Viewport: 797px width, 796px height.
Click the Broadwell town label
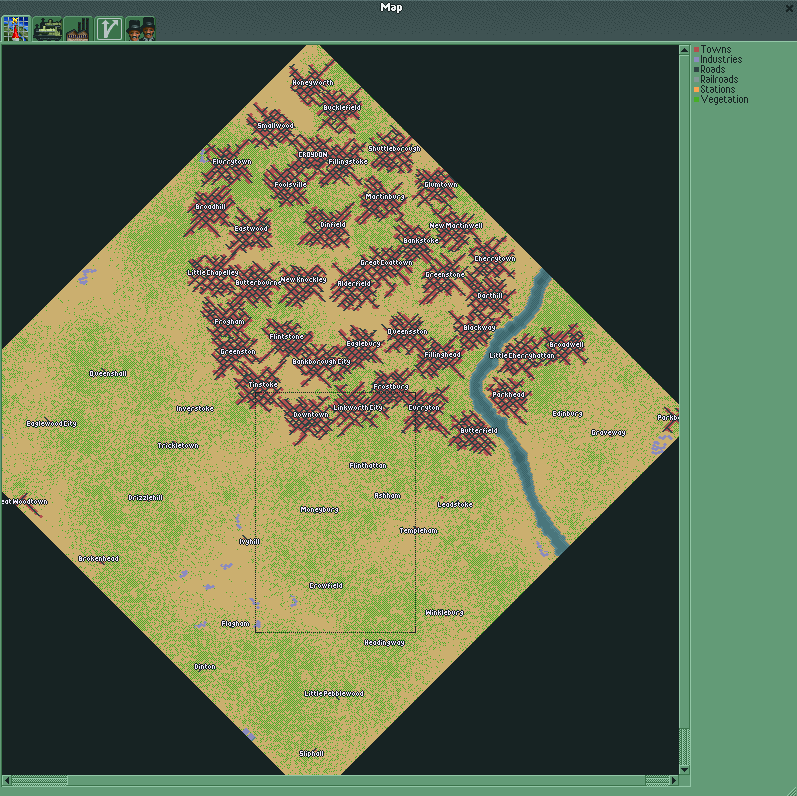click(567, 345)
